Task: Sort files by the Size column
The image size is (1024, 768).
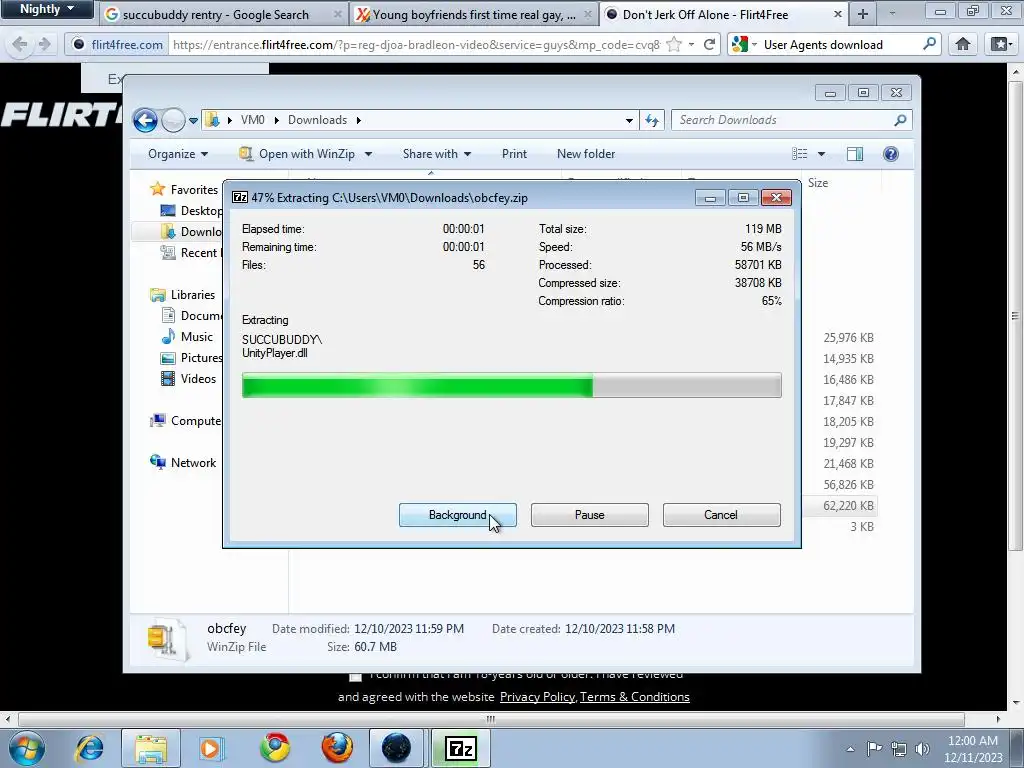Action: point(818,183)
